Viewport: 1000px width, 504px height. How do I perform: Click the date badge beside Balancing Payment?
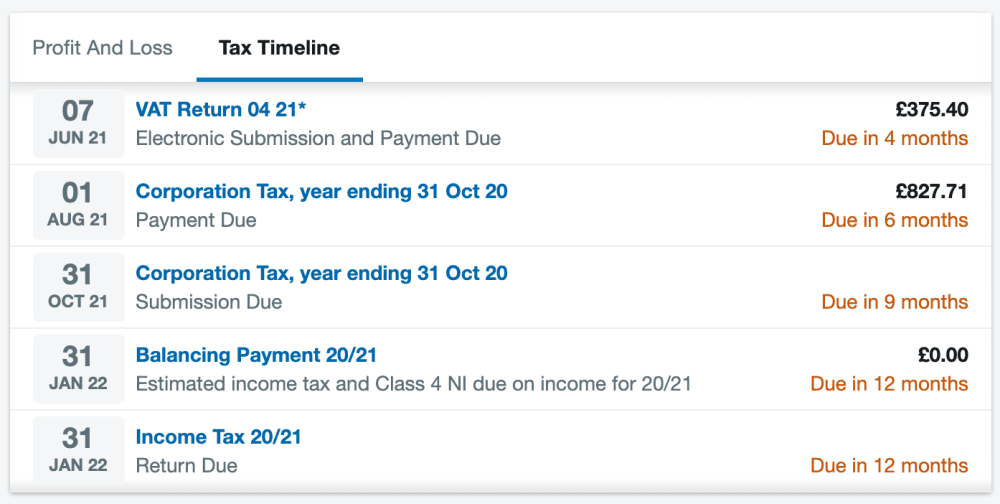tap(78, 368)
